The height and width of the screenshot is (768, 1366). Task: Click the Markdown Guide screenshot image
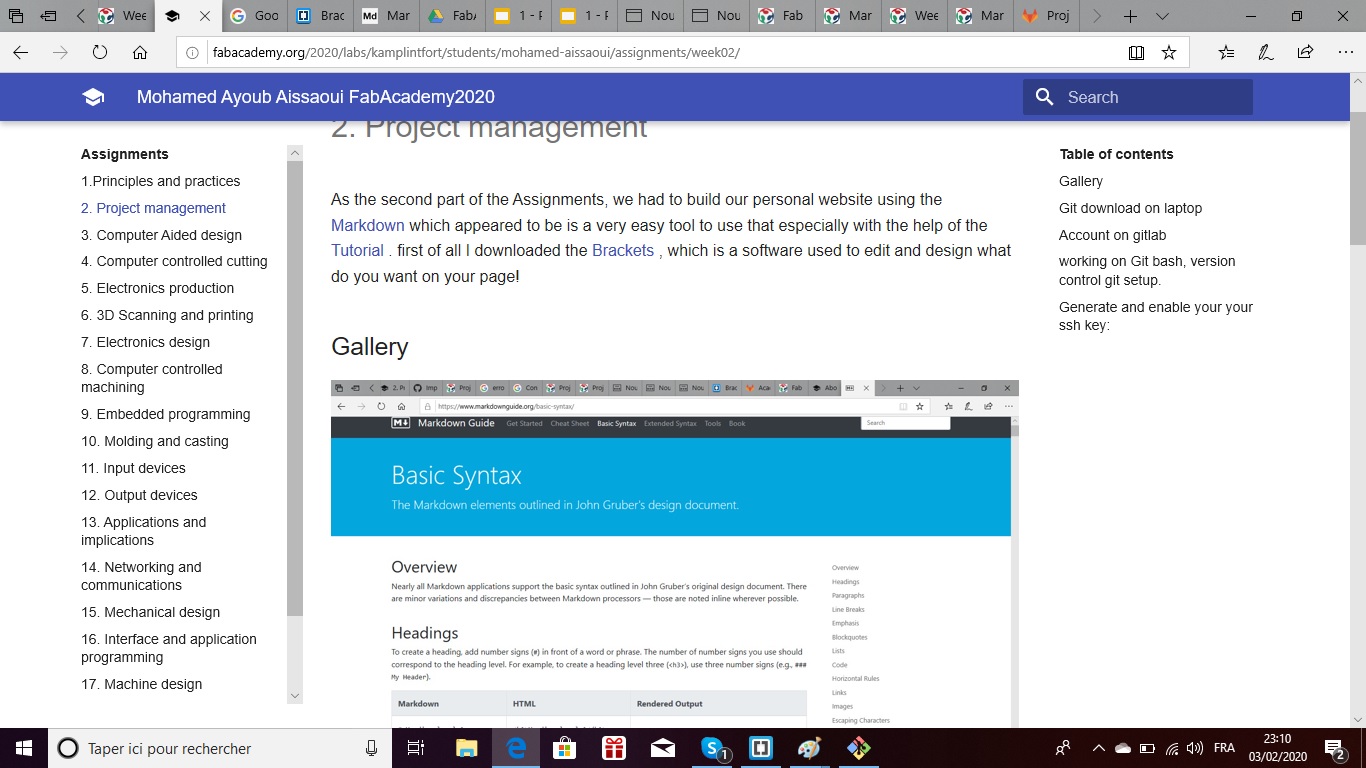[675, 553]
